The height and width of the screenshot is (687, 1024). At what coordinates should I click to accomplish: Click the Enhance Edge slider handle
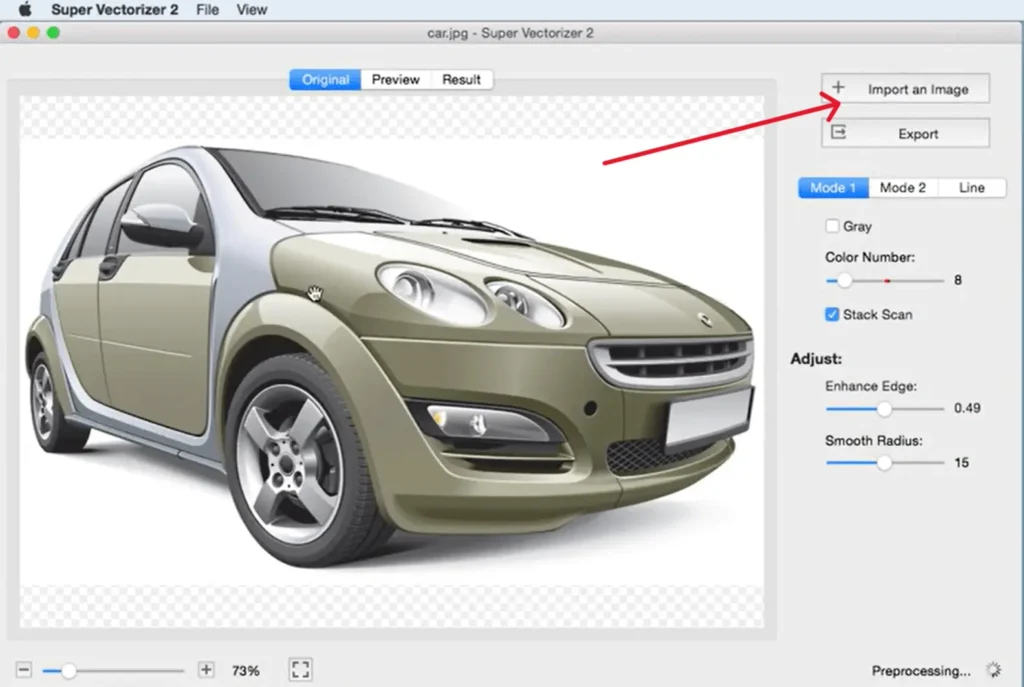(x=883, y=409)
